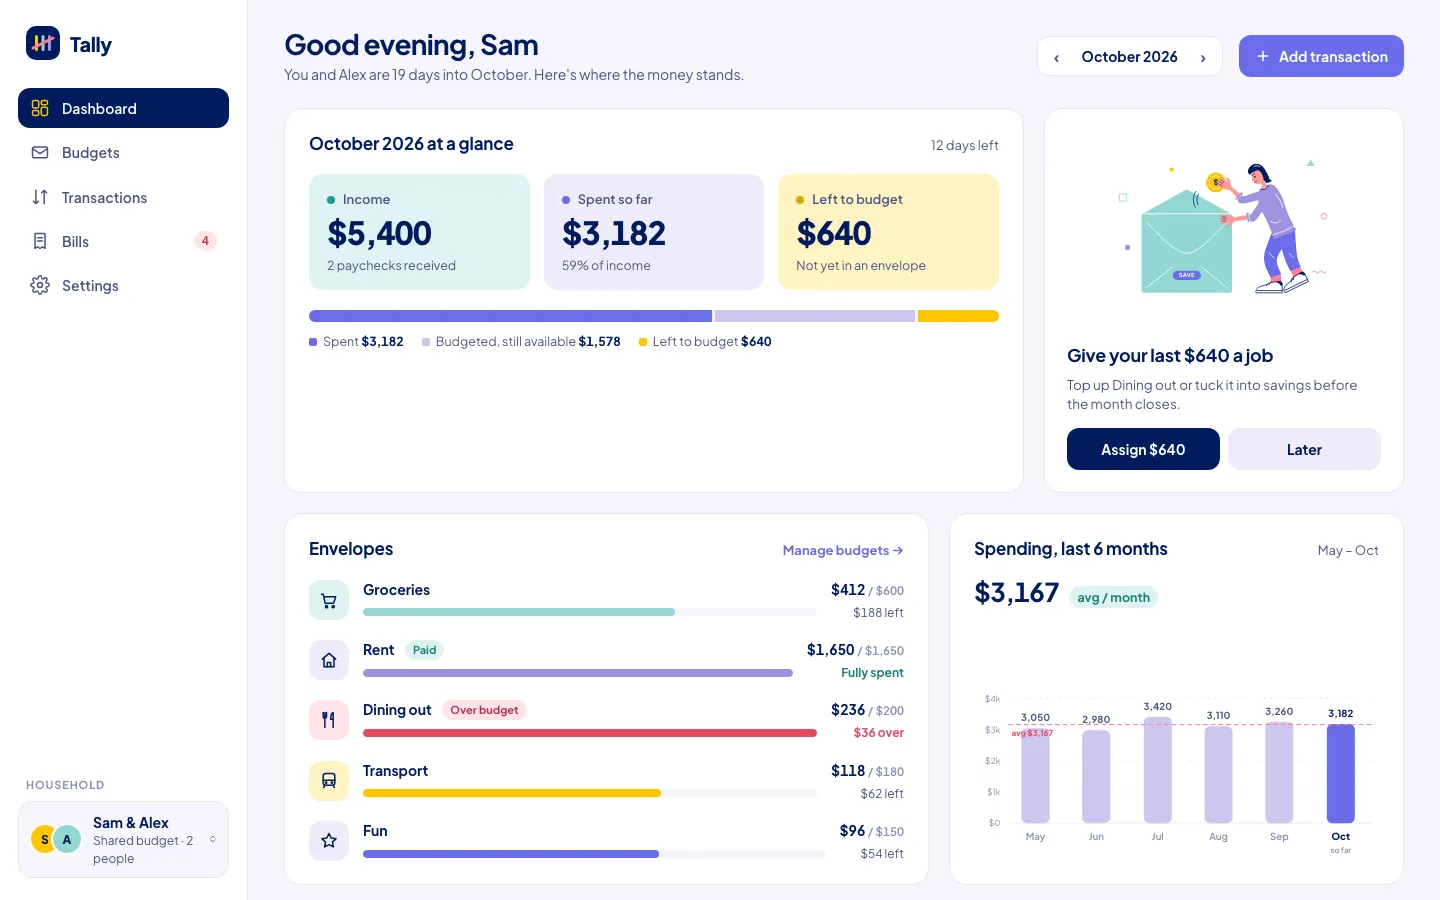1440x900 pixels.
Task: Open the Bills section
Action: pos(123,241)
